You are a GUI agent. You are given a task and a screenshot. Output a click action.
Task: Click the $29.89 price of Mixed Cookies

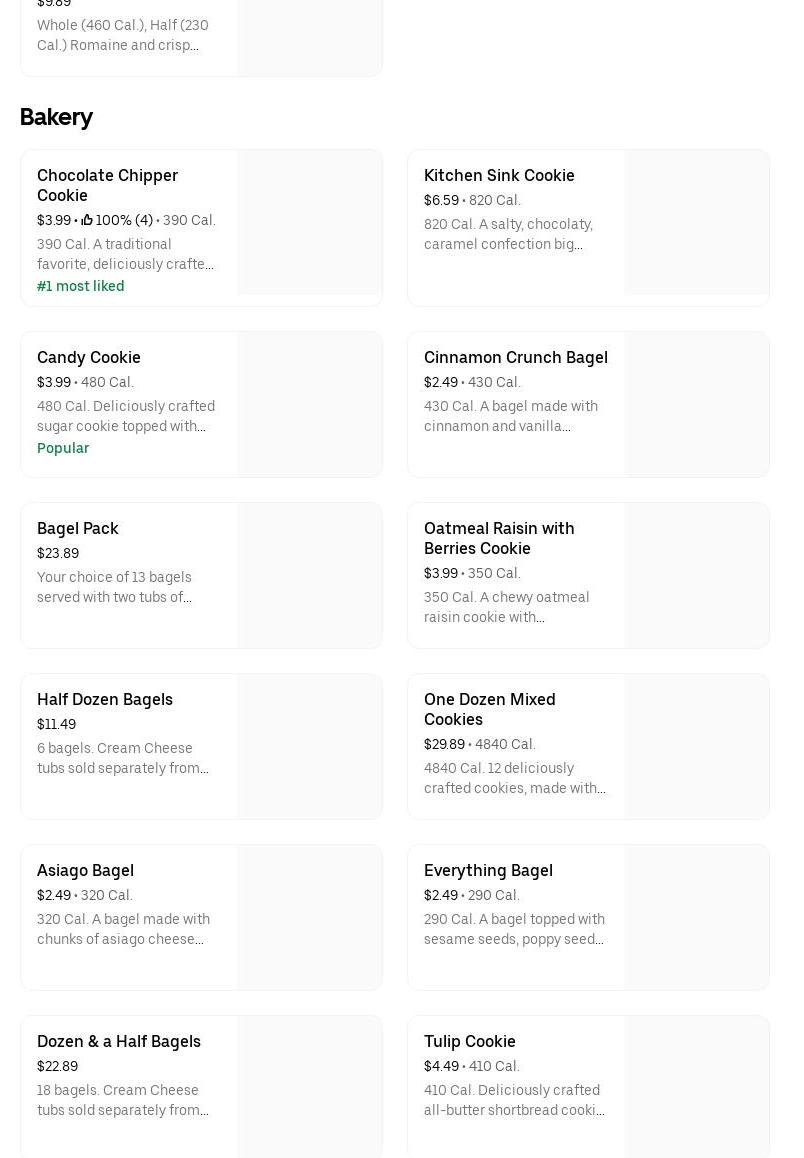coord(444,744)
